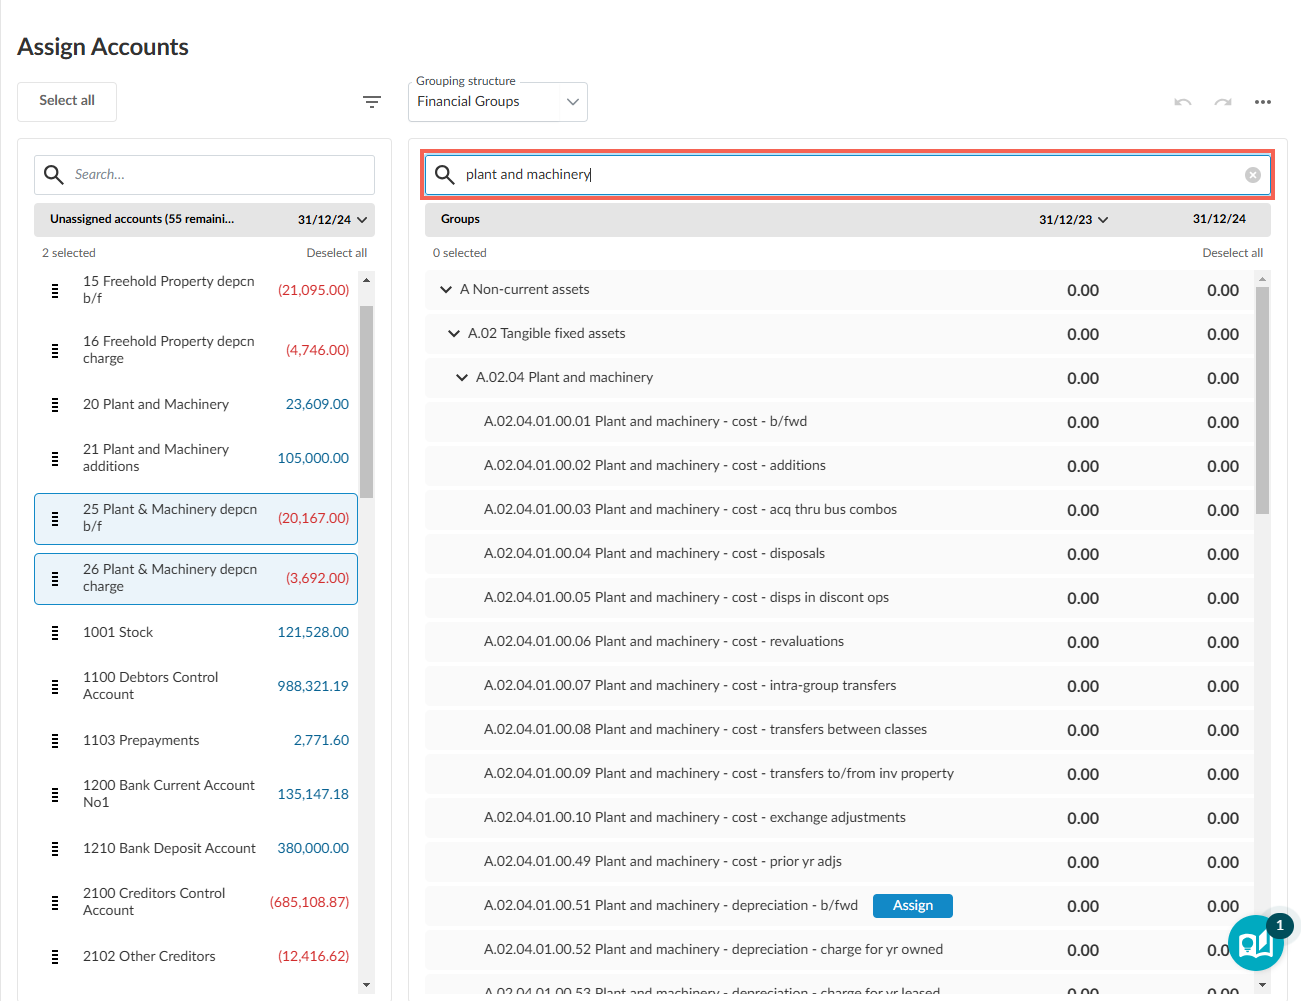Select the 2100 Creditors Control Account row
This screenshot has width=1301, height=1001.
pos(196,902)
